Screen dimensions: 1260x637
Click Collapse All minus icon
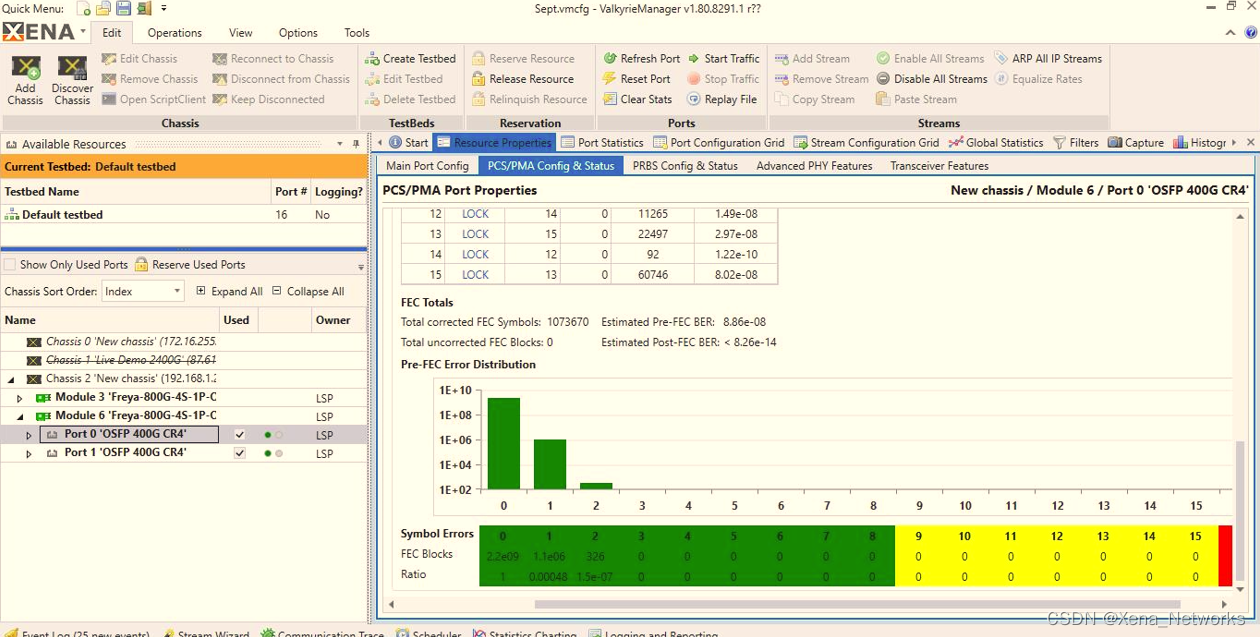pos(277,291)
